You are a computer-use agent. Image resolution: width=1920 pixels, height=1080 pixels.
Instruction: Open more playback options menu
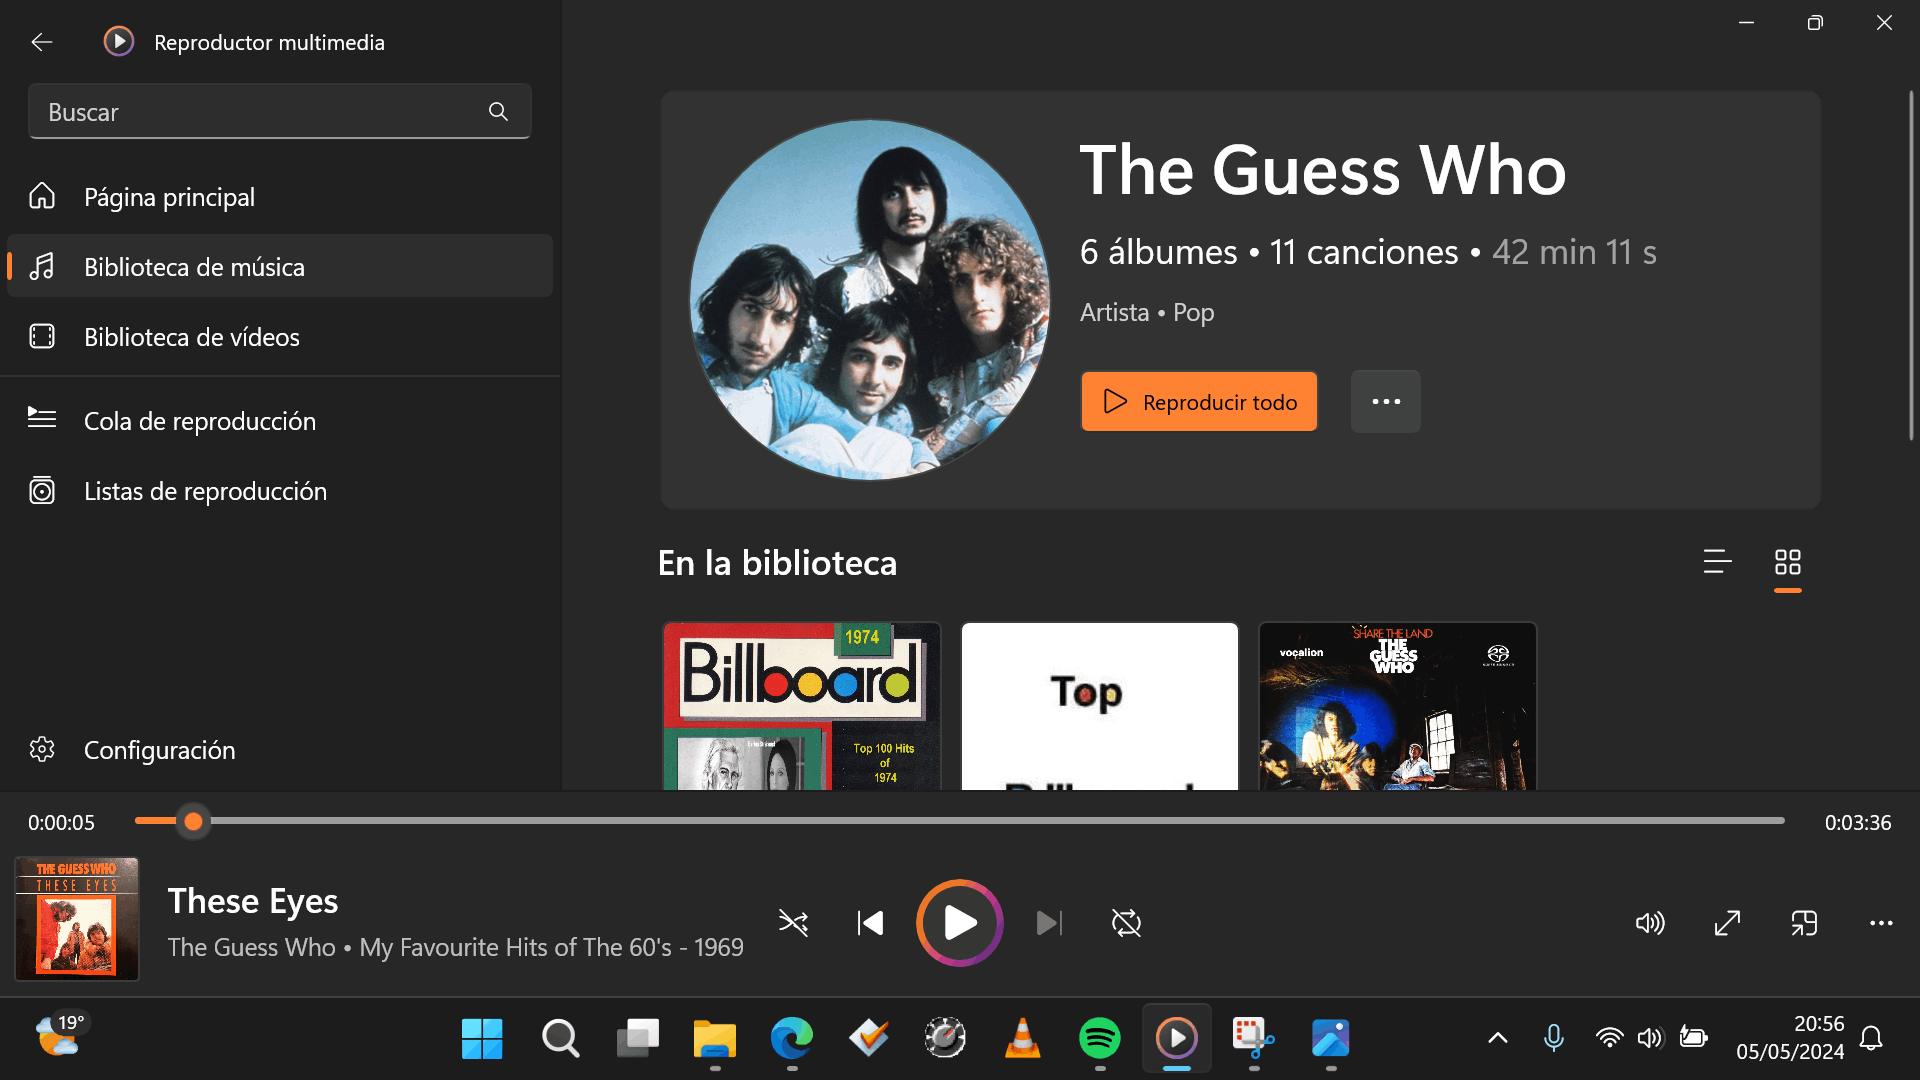tap(1881, 923)
